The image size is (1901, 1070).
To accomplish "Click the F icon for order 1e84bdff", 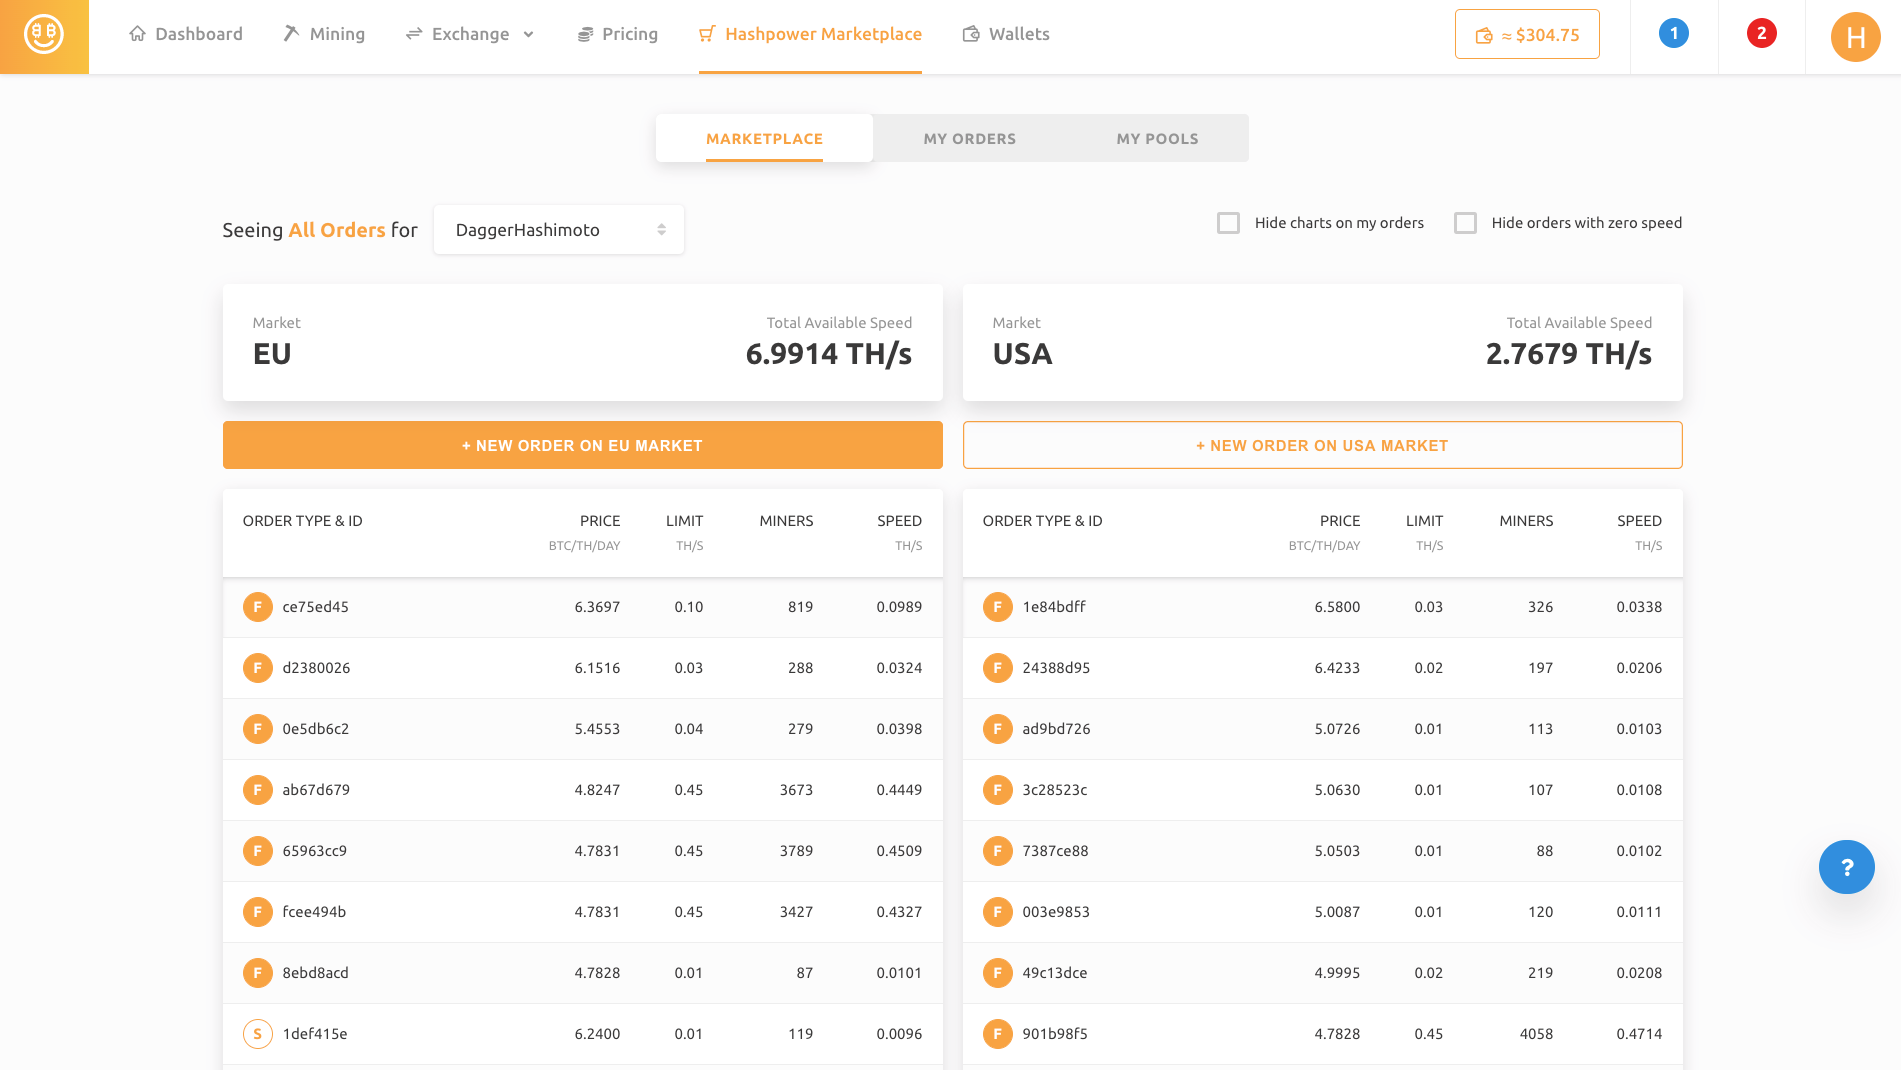I will click(x=998, y=607).
